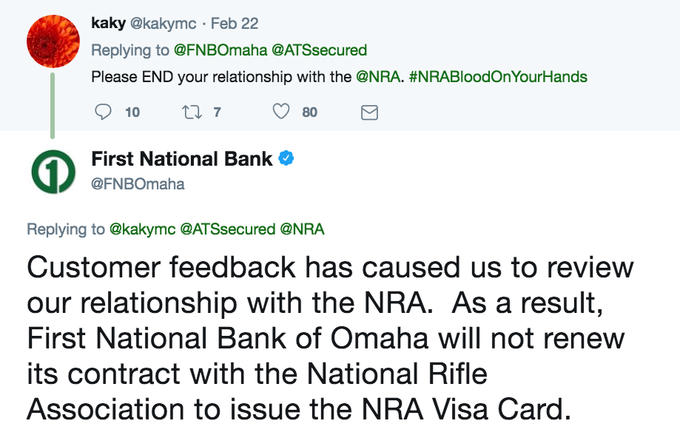This screenshot has width=680, height=435.
Task: Open the #NRABloodOnYourHands hashtag
Action: 498,77
